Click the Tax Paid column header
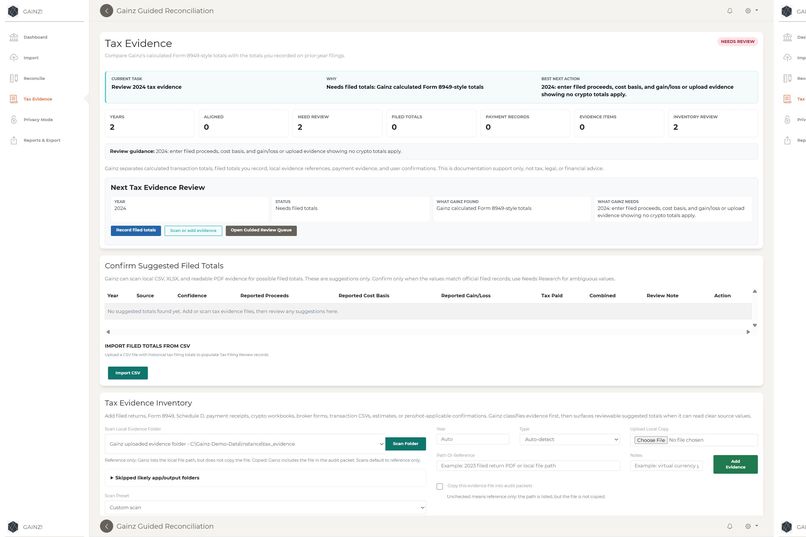The width and height of the screenshot is (806, 537). pyautogui.click(x=552, y=295)
